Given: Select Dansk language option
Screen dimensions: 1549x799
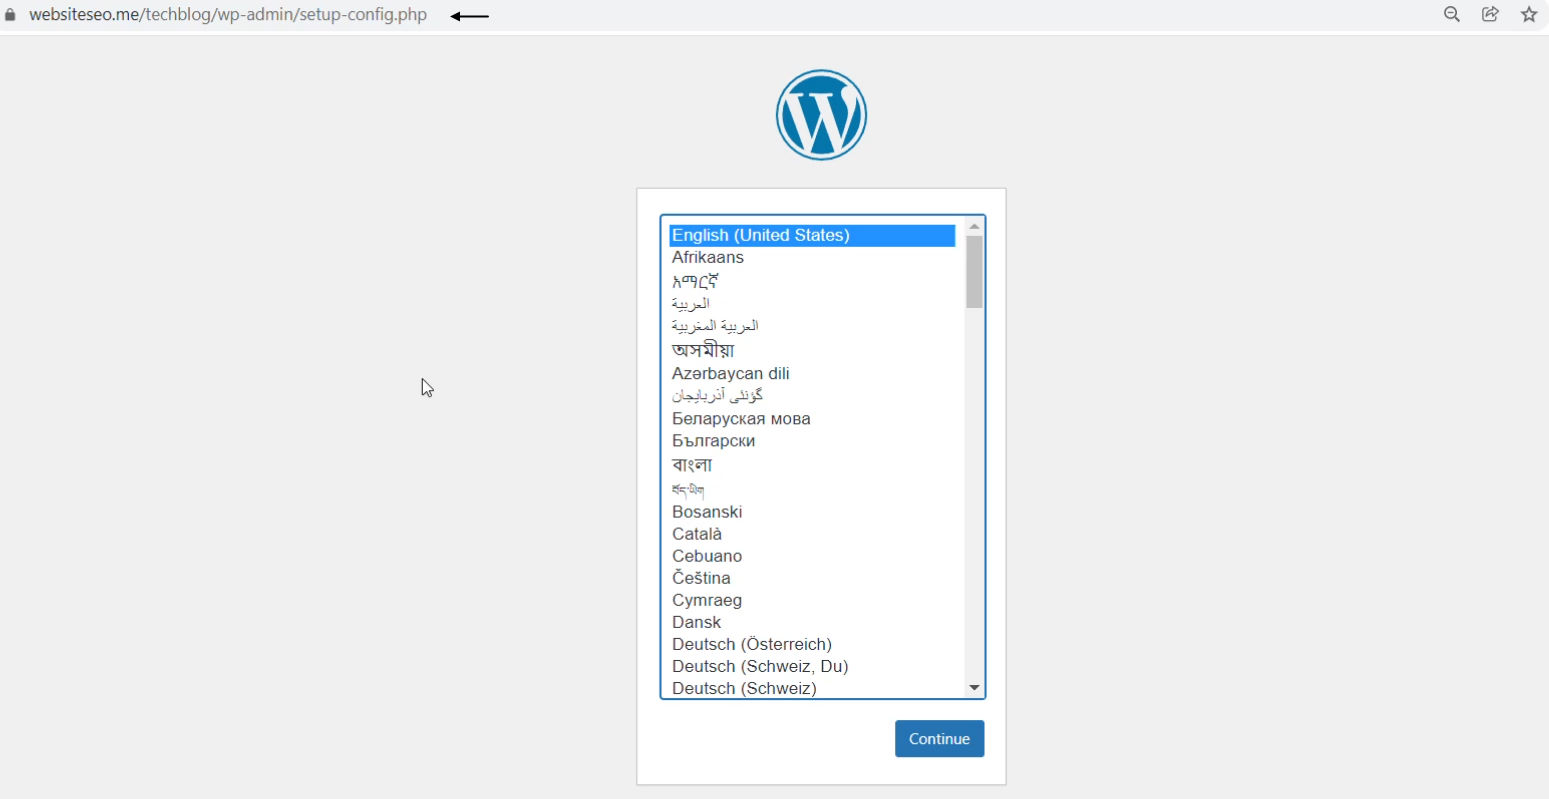Looking at the screenshot, I should pyautogui.click(x=812, y=622).
